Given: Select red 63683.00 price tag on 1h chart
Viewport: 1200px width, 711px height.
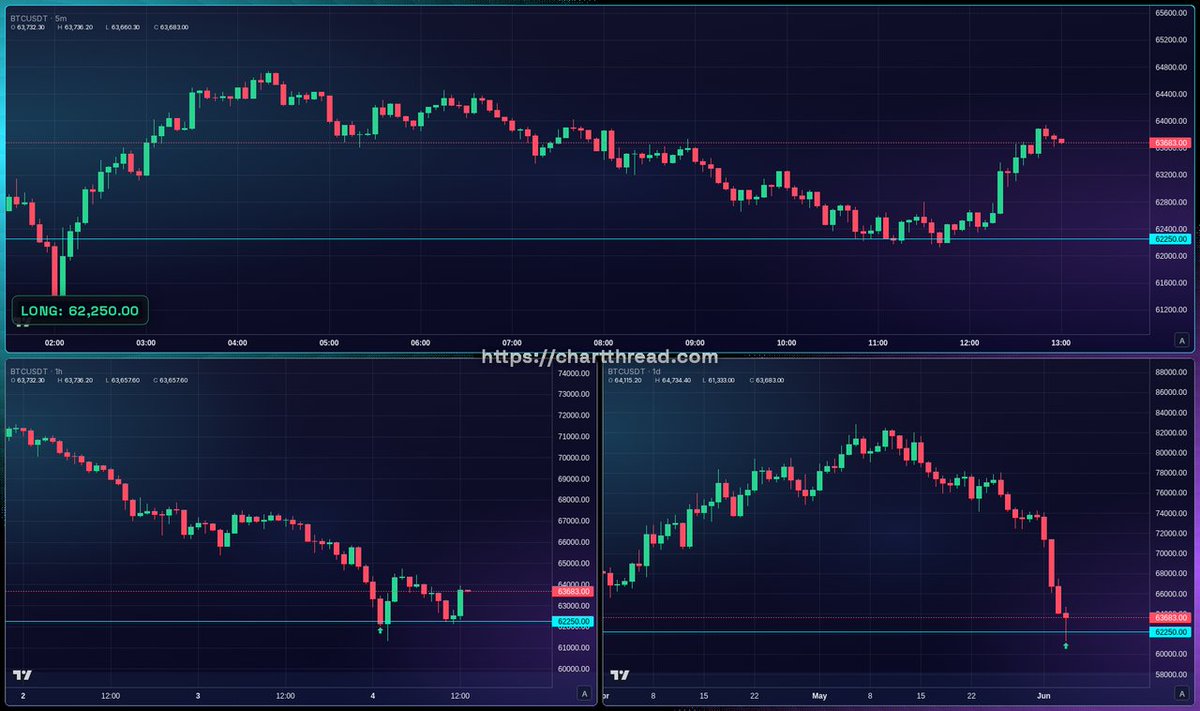Looking at the screenshot, I should coord(572,592).
